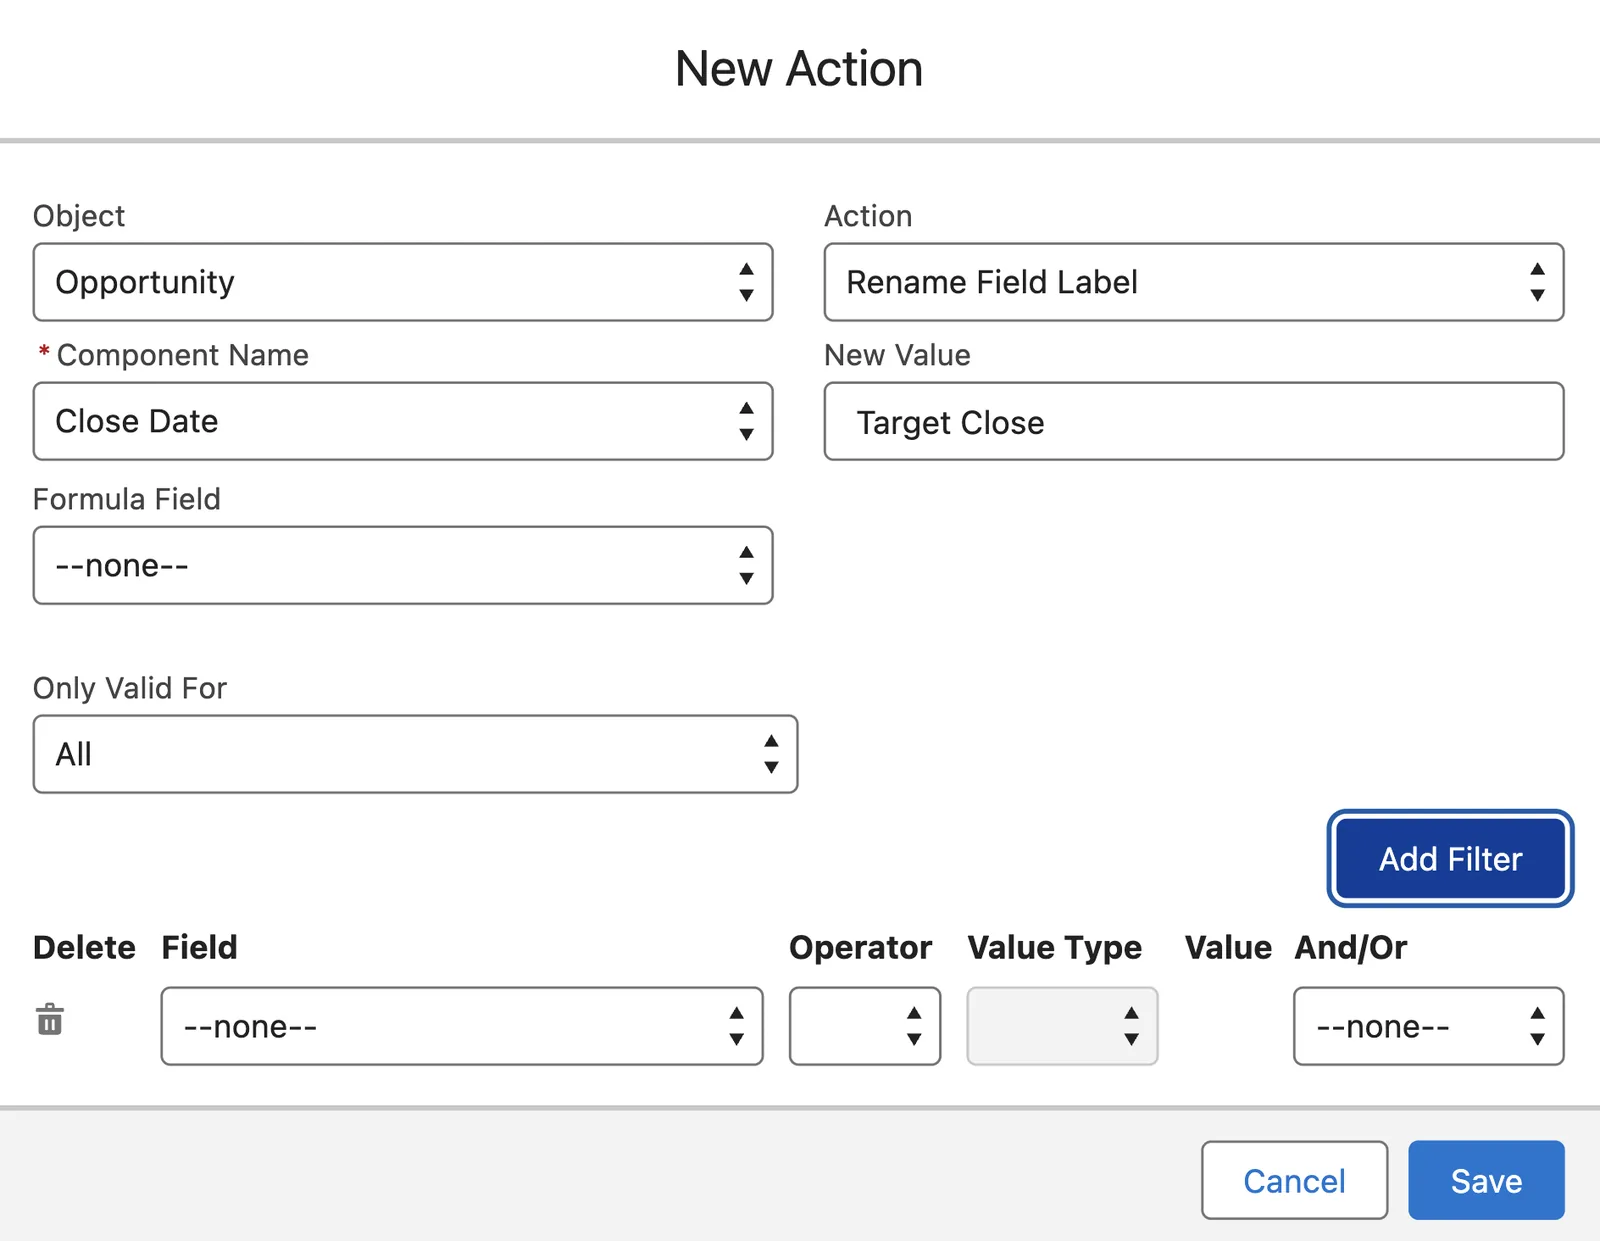
Task: Click the Only Valid For label
Action: coord(130,688)
